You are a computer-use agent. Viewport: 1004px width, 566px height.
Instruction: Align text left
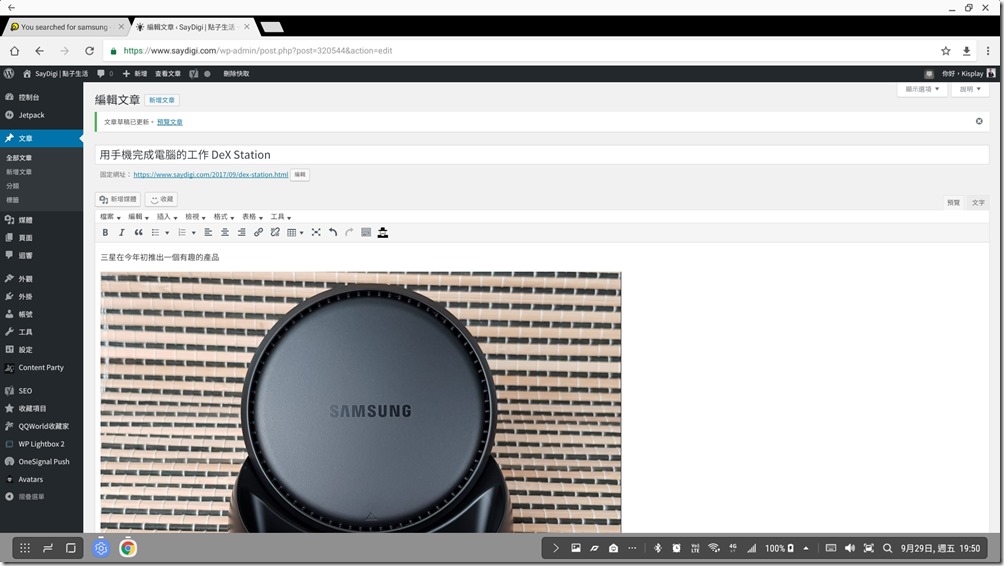pos(208,232)
